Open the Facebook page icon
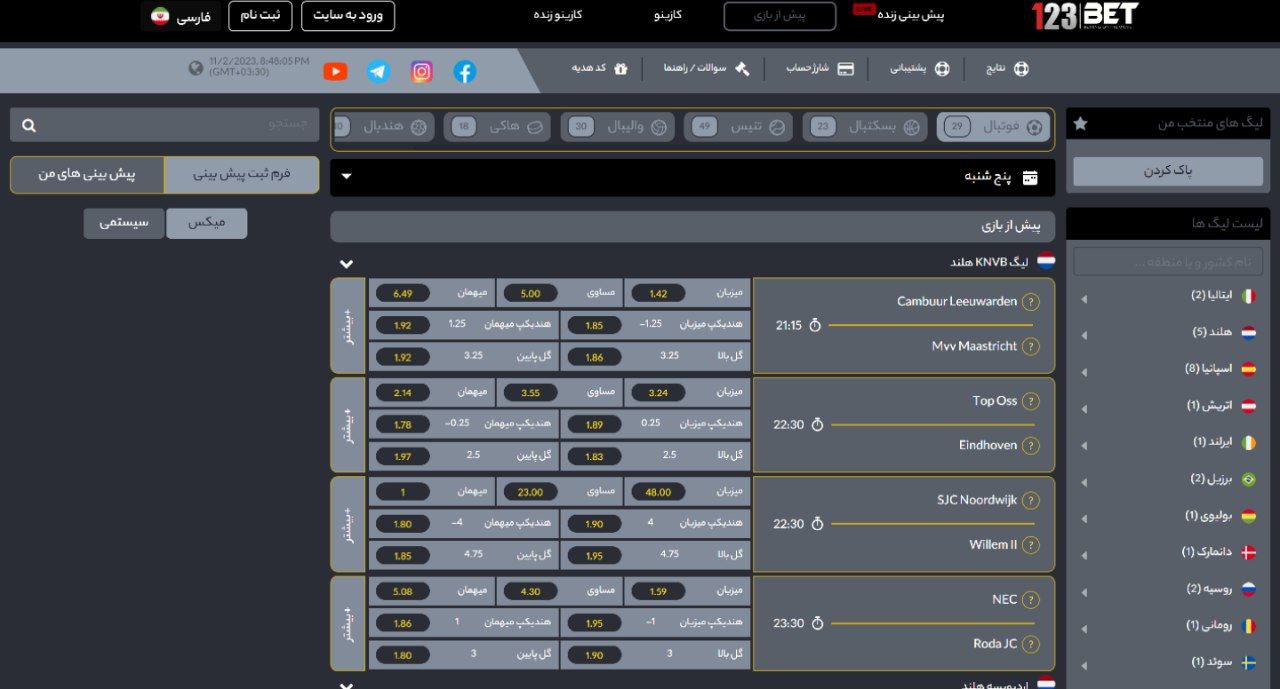Image resolution: width=1280 pixels, height=689 pixels. point(465,71)
